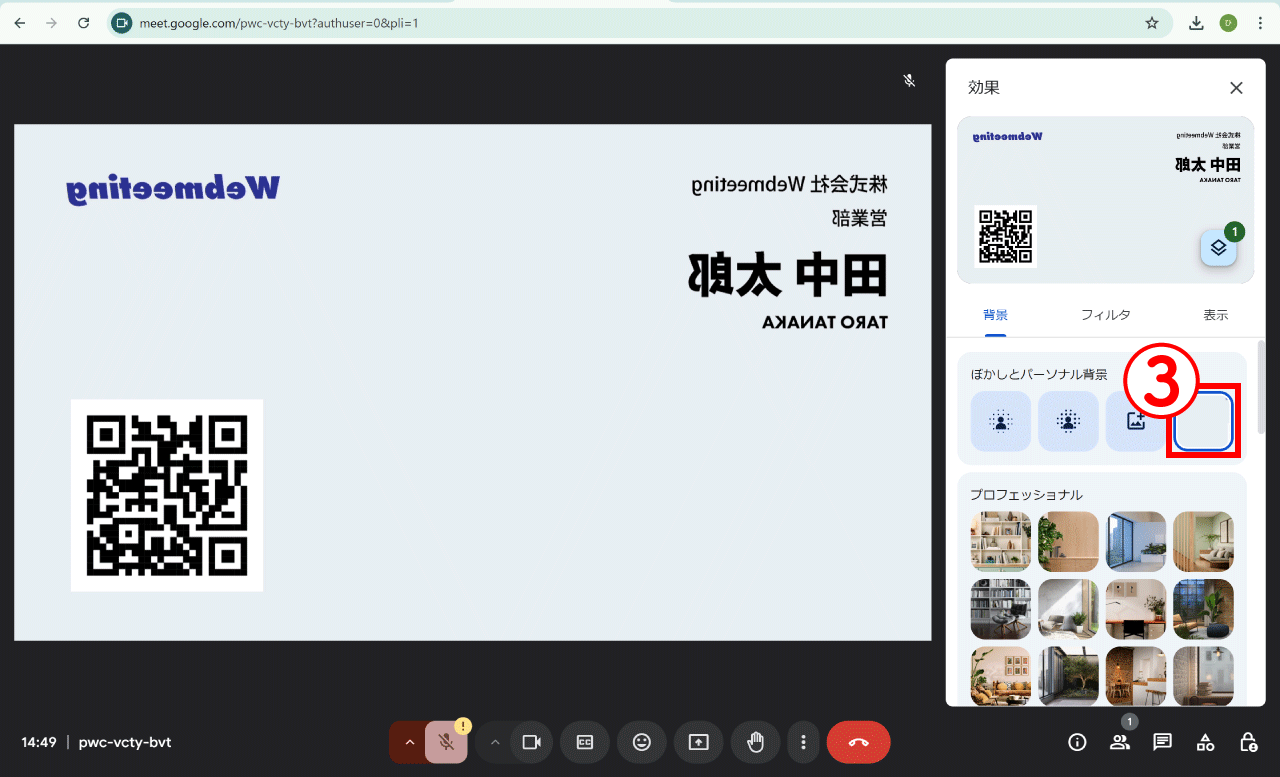Click the meeting code pwc-vcty-bvt
The width and height of the screenshot is (1280, 777).
point(125,742)
